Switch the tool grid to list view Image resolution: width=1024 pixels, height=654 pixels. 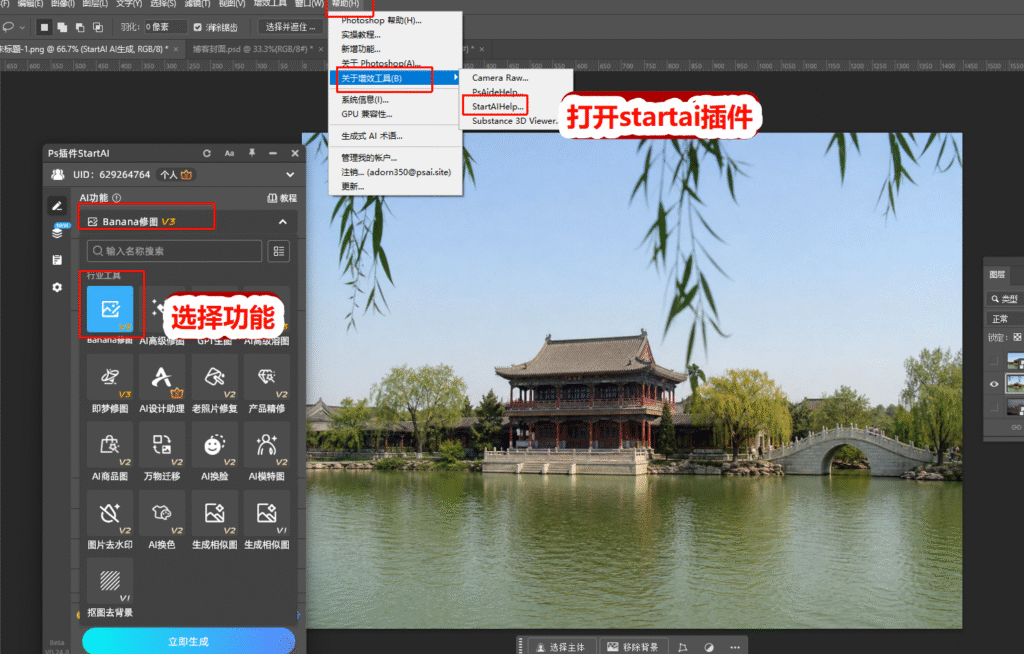tap(279, 251)
